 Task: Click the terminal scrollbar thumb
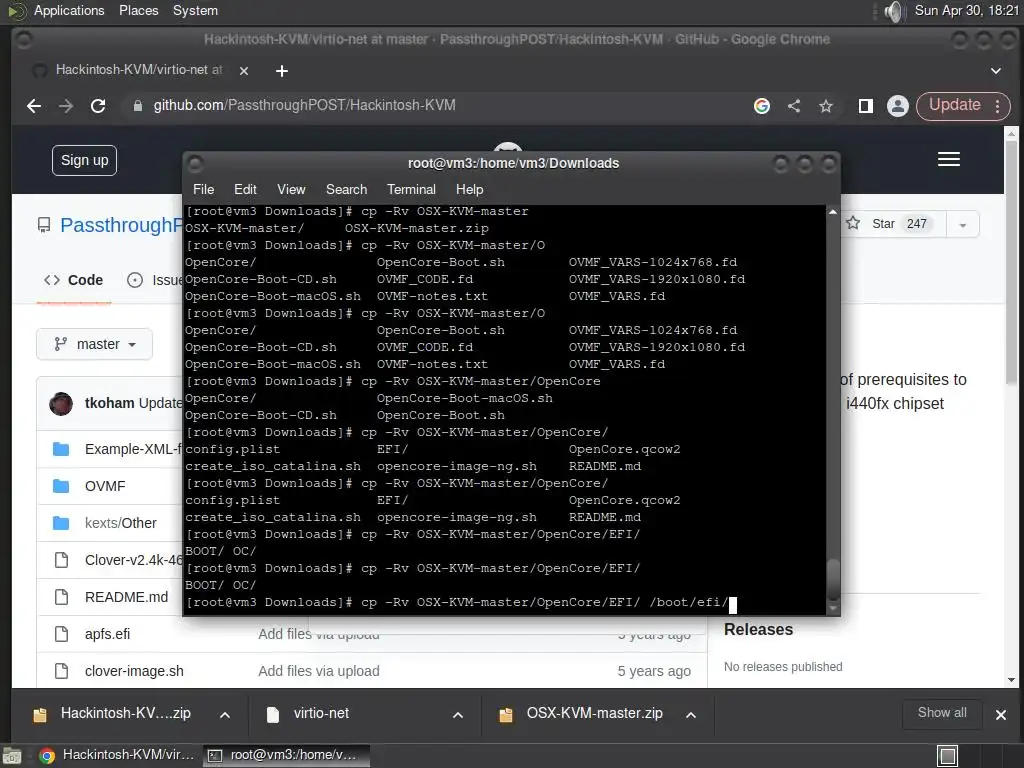[833, 579]
